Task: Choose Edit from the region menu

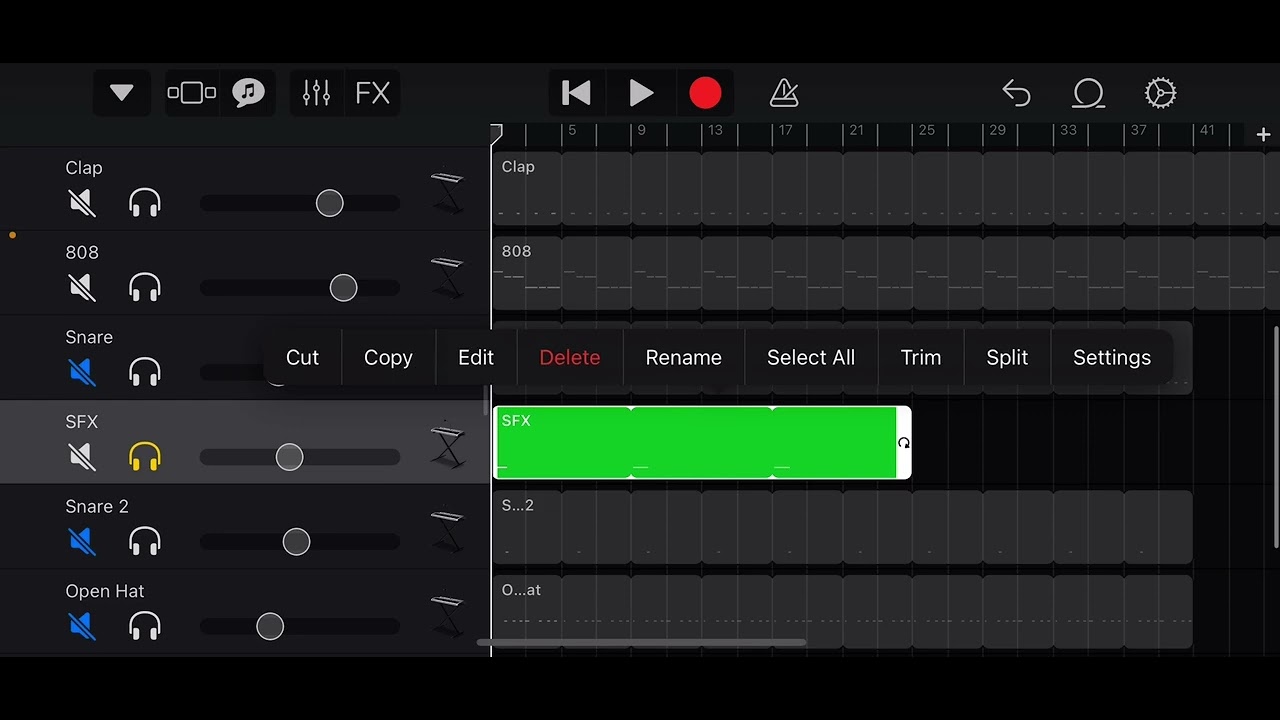Action: [x=476, y=357]
